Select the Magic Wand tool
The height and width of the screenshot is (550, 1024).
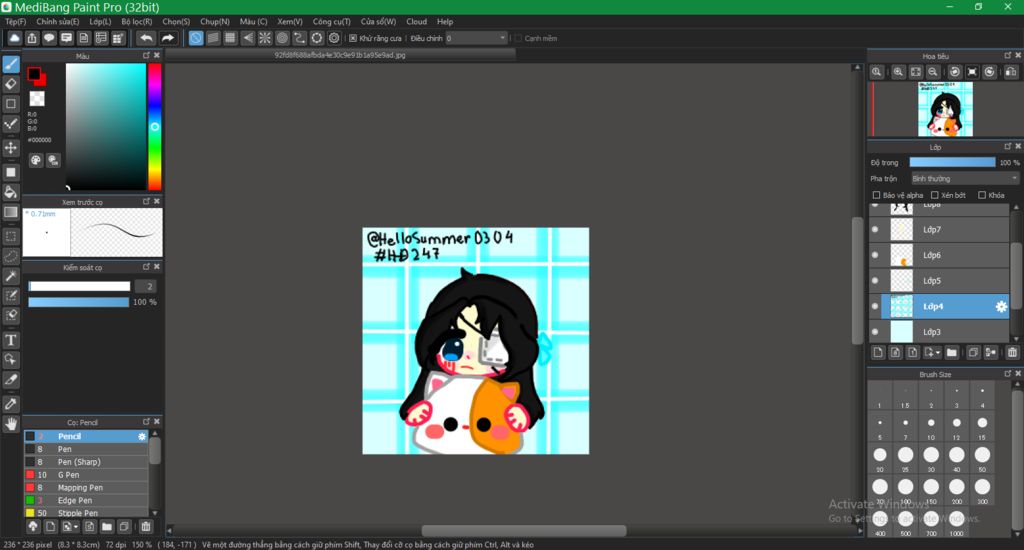[11, 276]
